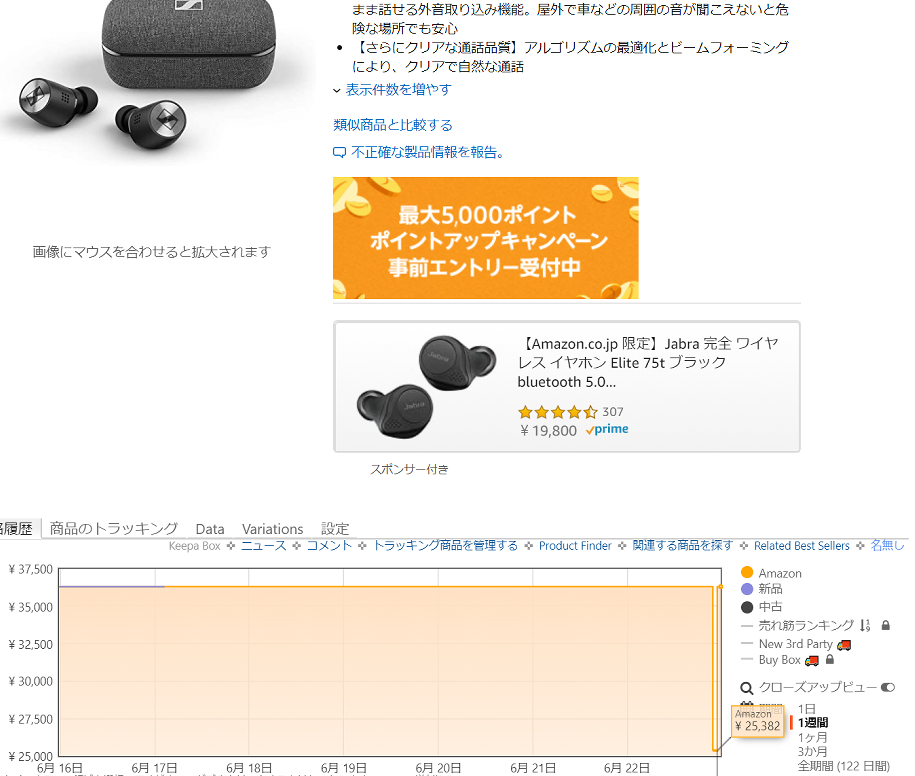
Task: Click the スポンサー付き label
Action: click(x=409, y=469)
